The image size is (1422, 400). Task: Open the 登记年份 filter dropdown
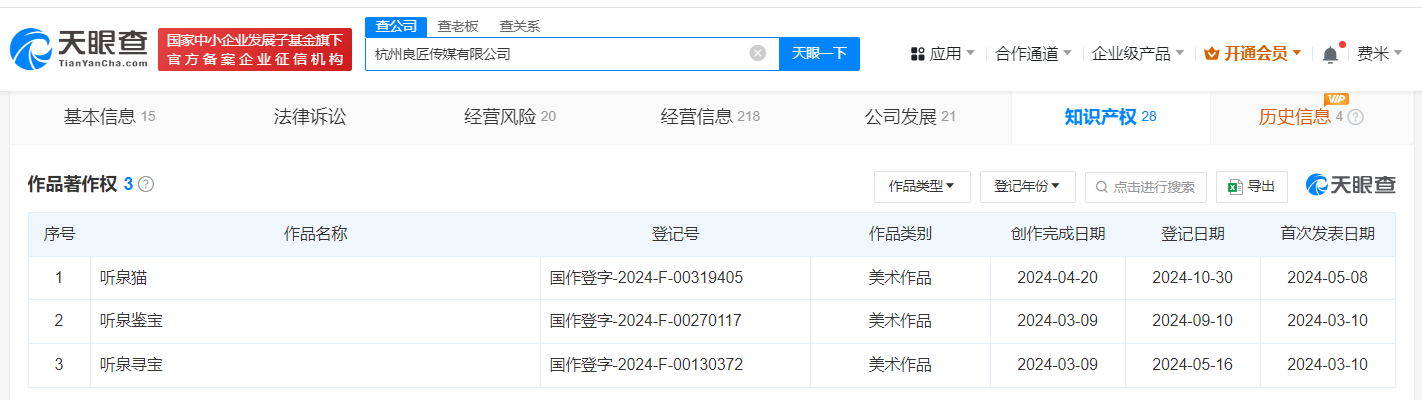click(x=1027, y=187)
